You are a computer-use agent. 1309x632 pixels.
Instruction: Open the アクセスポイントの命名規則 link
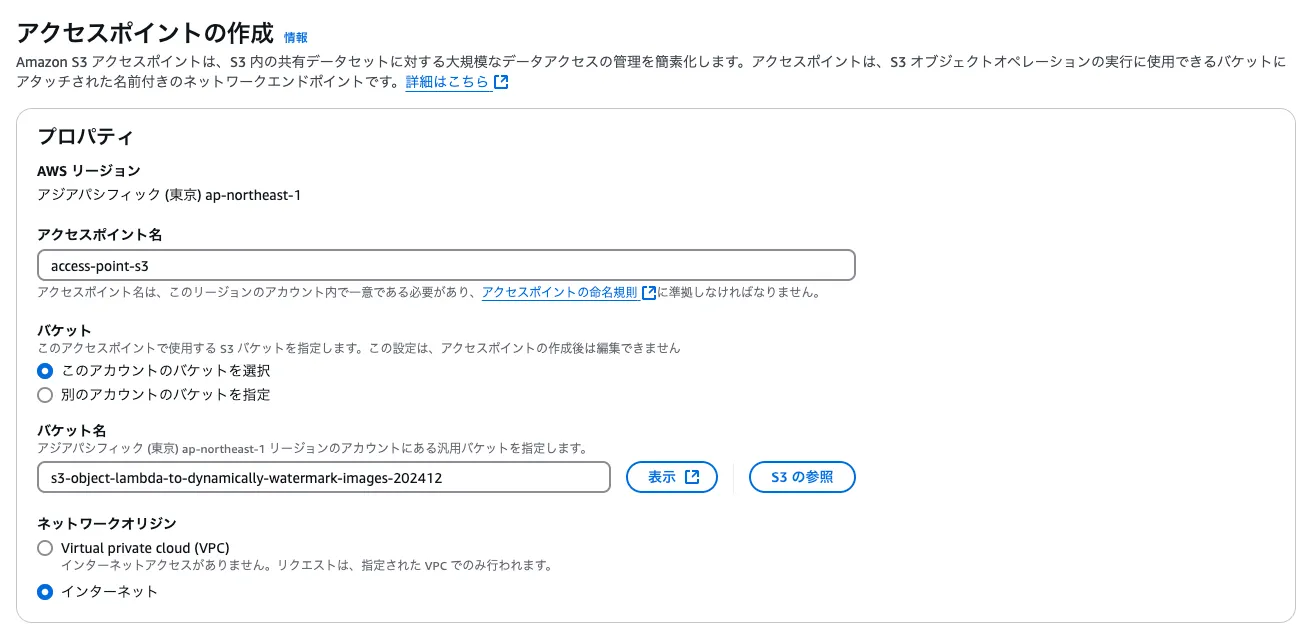click(559, 293)
